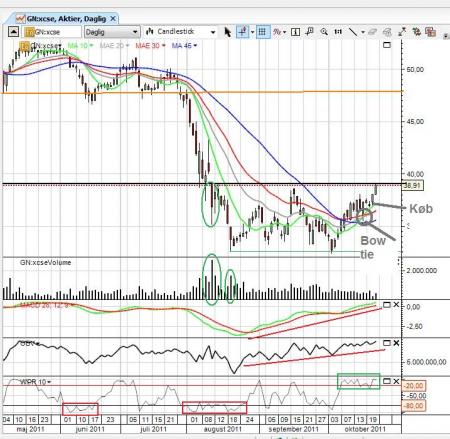Click the red windows layout icon
This screenshot has height=439, width=450.
430,32
